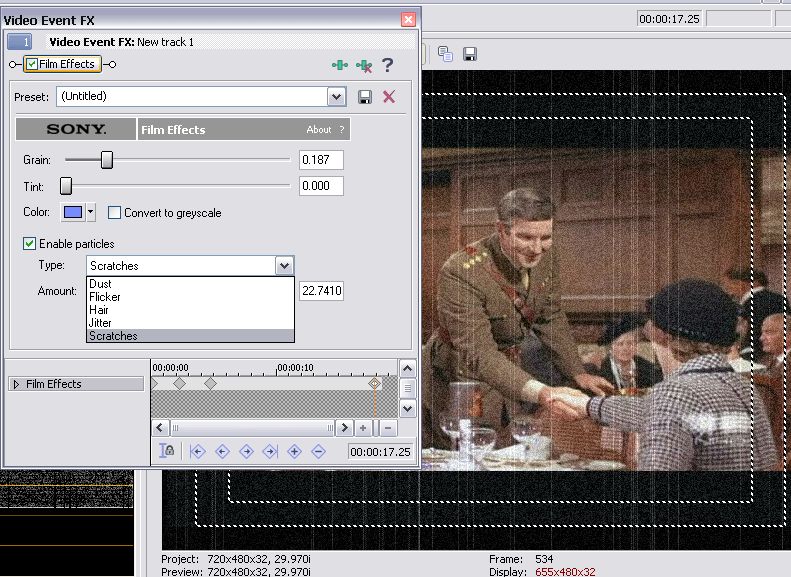Select the third keyframe diamond marker
Image resolution: width=791 pixels, height=577 pixels.
coord(210,384)
